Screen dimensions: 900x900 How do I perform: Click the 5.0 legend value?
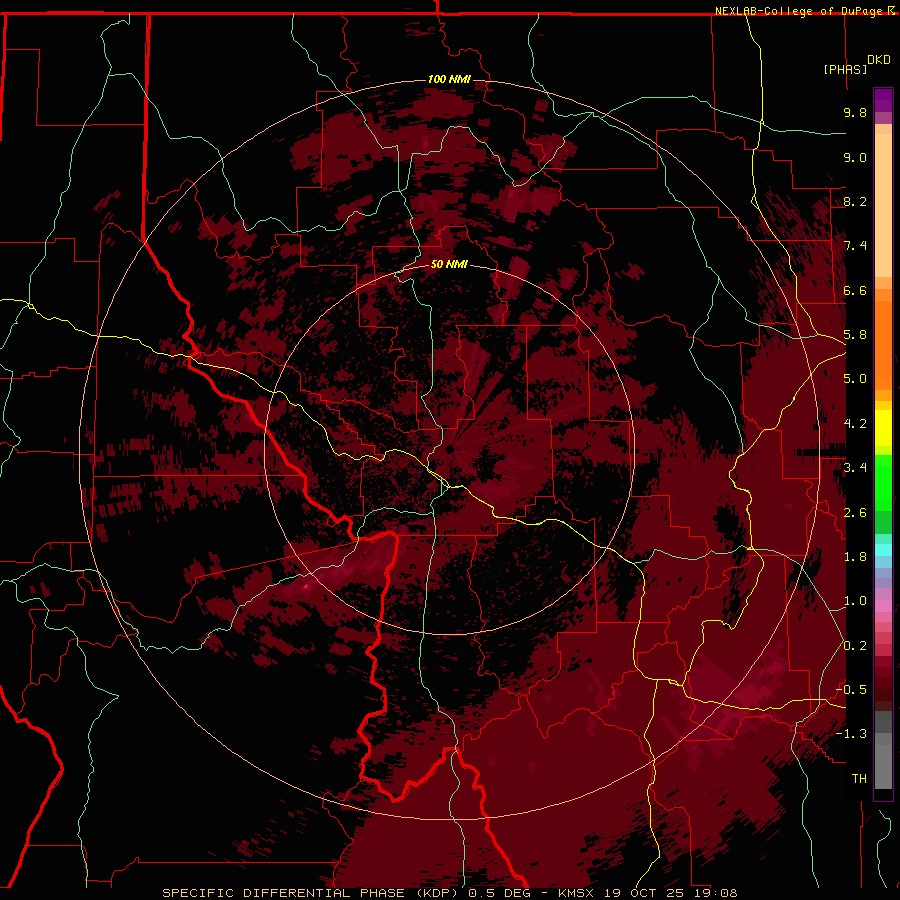click(x=855, y=379)
